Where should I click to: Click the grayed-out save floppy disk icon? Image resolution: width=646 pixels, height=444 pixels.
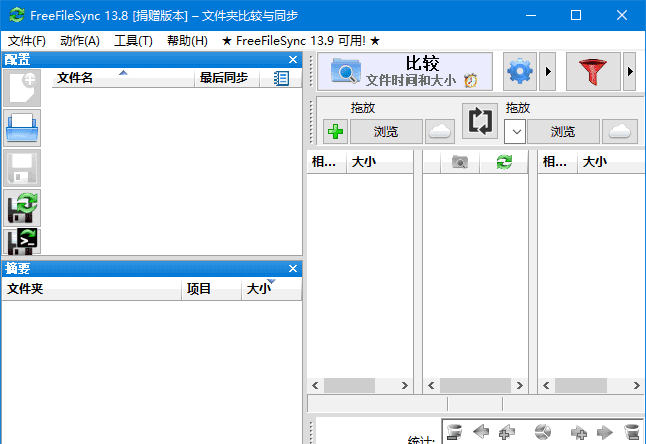coord(22,168)
